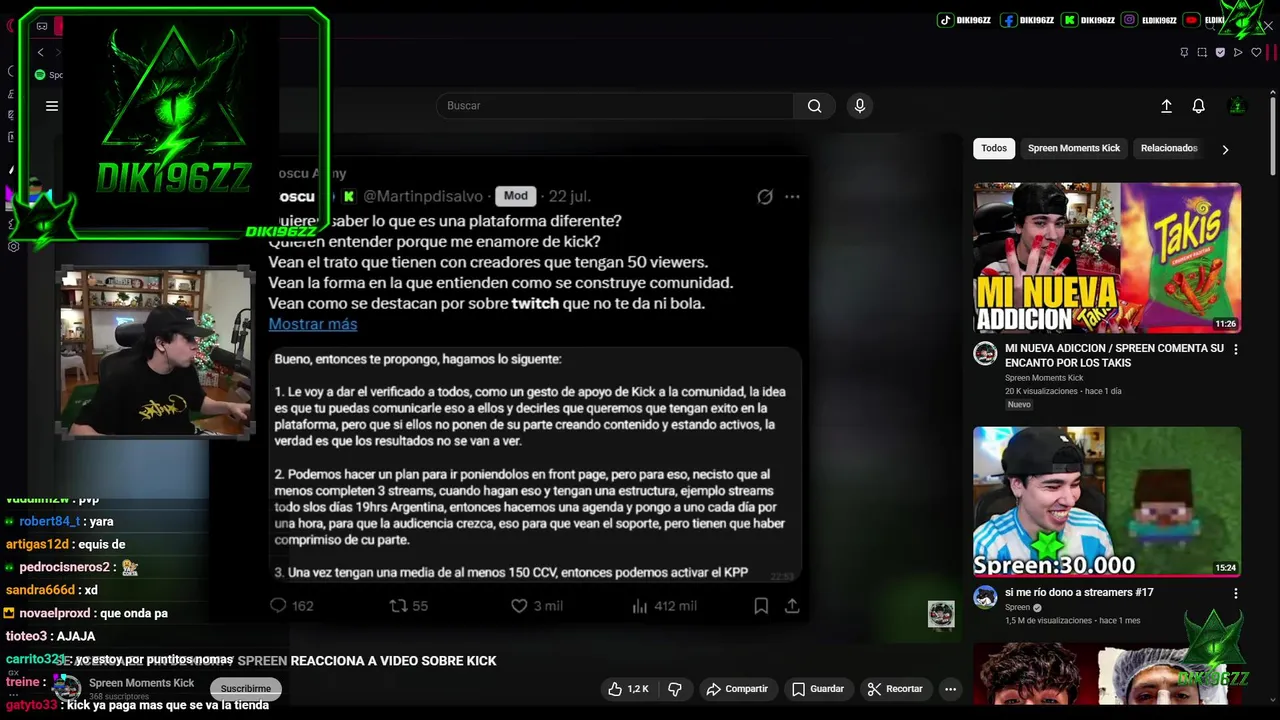Click the Mod badge in tweet
Screen dimensions: 1280x720
516,196
